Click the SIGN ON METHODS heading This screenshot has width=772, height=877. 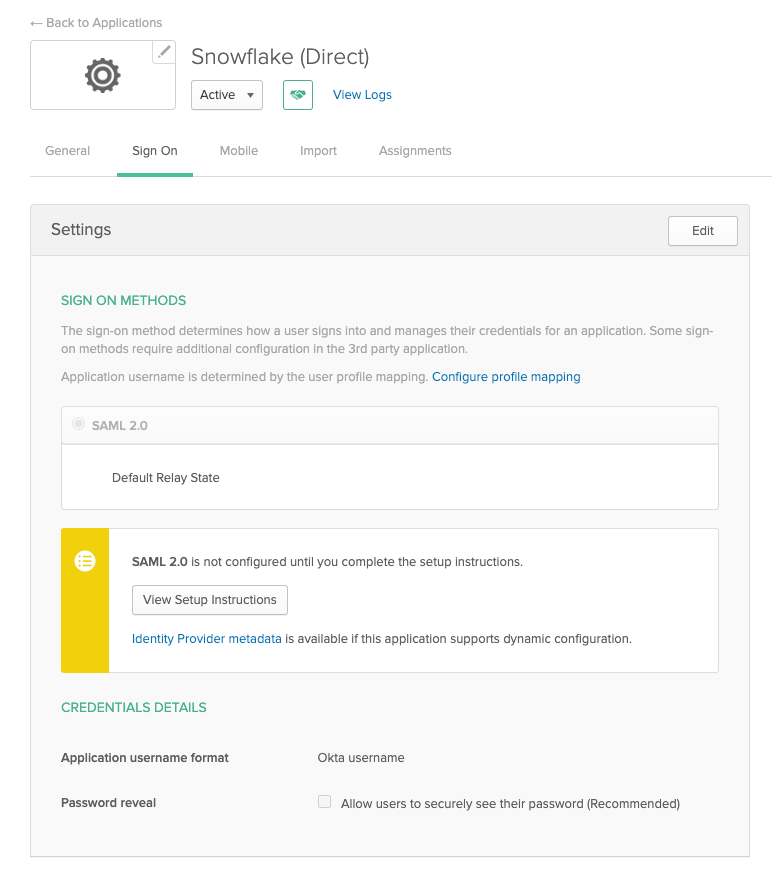tap(124, 300)
